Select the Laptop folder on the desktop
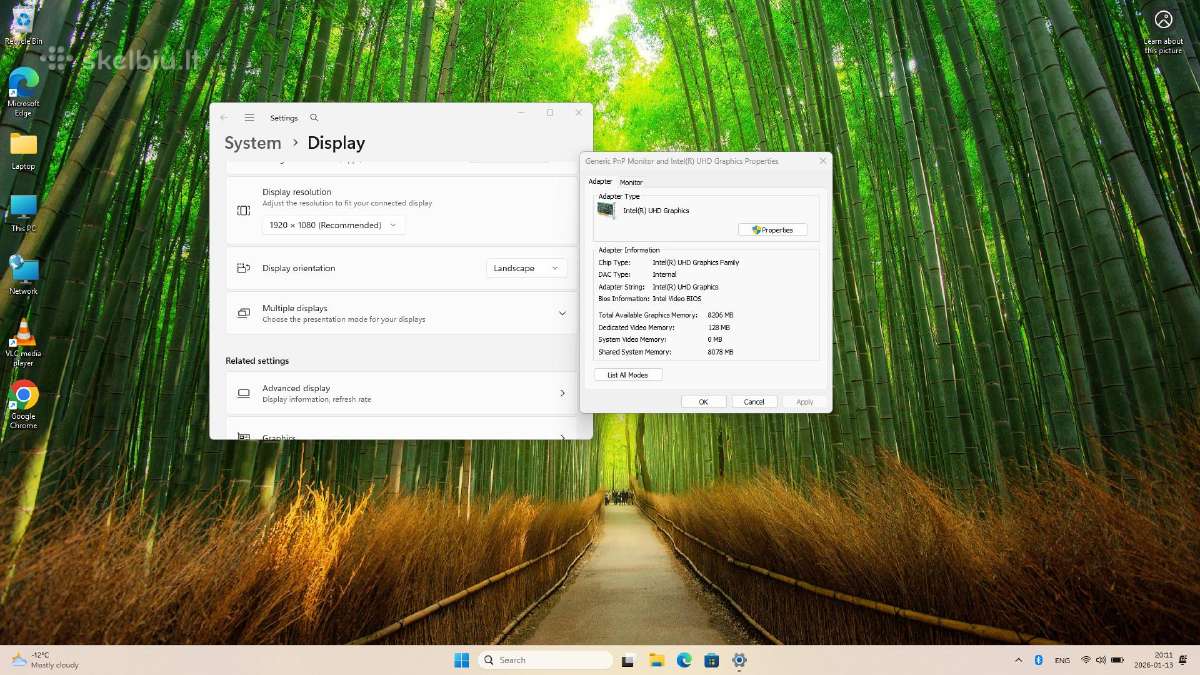The image size is (1200, 675). click(x=23, y=150)
